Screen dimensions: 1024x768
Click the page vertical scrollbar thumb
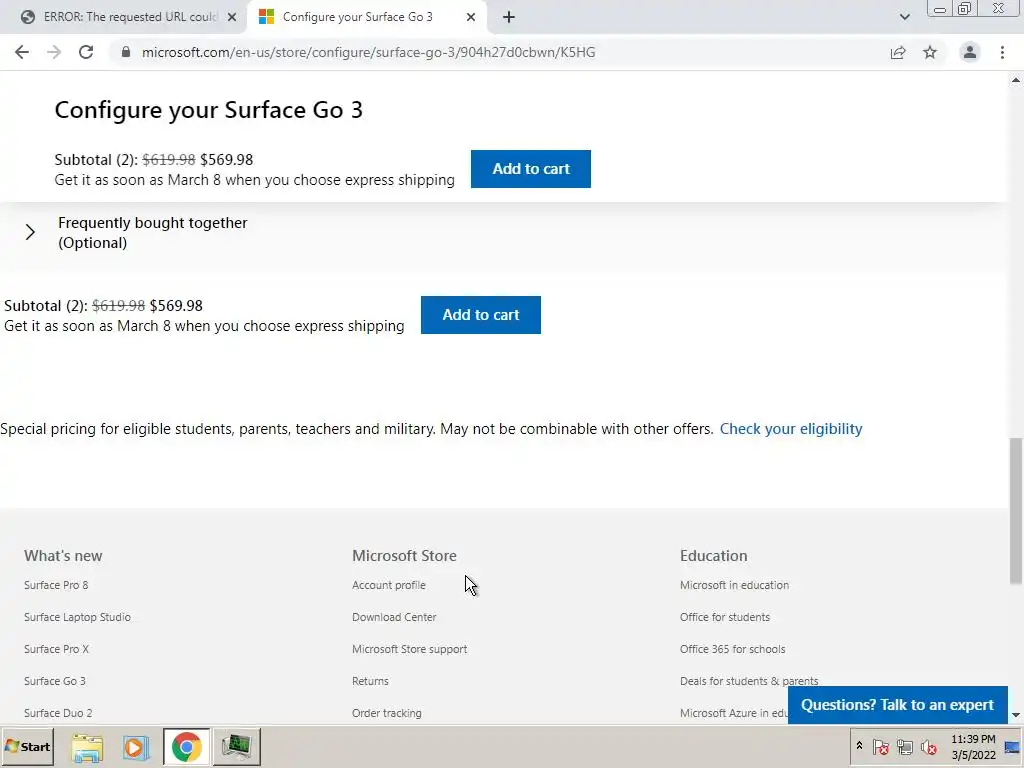point(1016,511)
